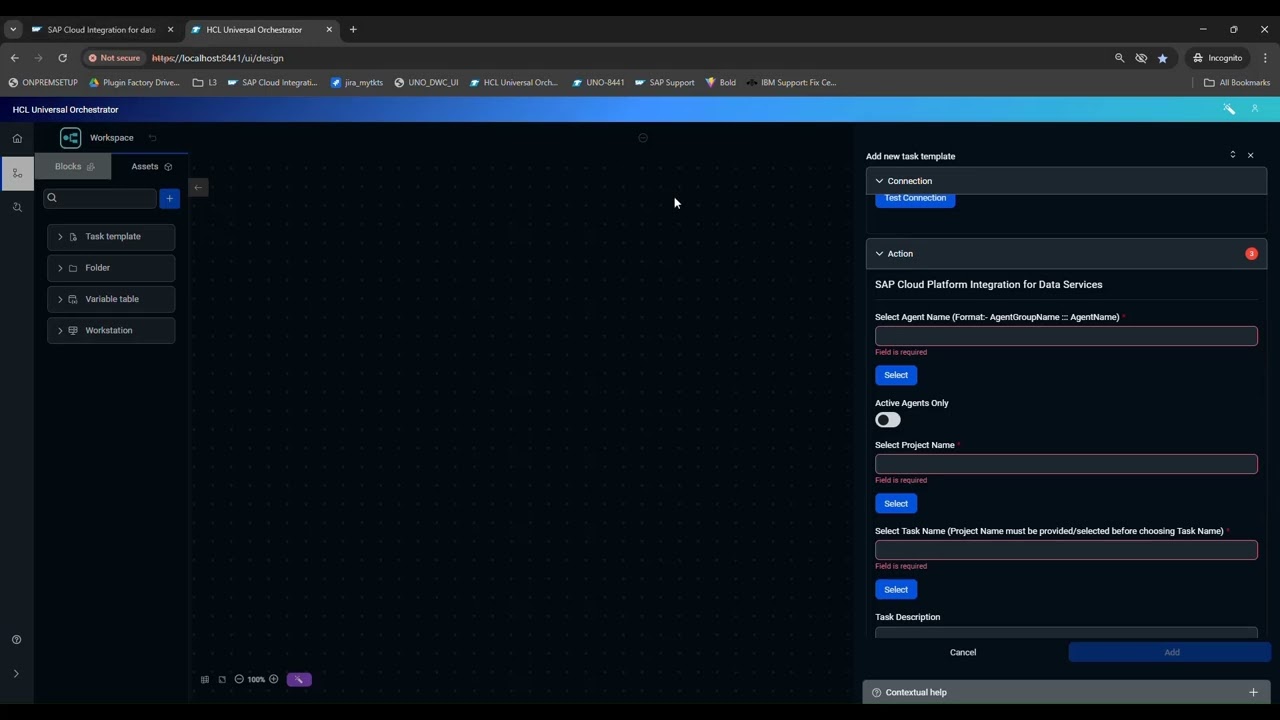Click the Workspace logo icon

tap(70, 138)
